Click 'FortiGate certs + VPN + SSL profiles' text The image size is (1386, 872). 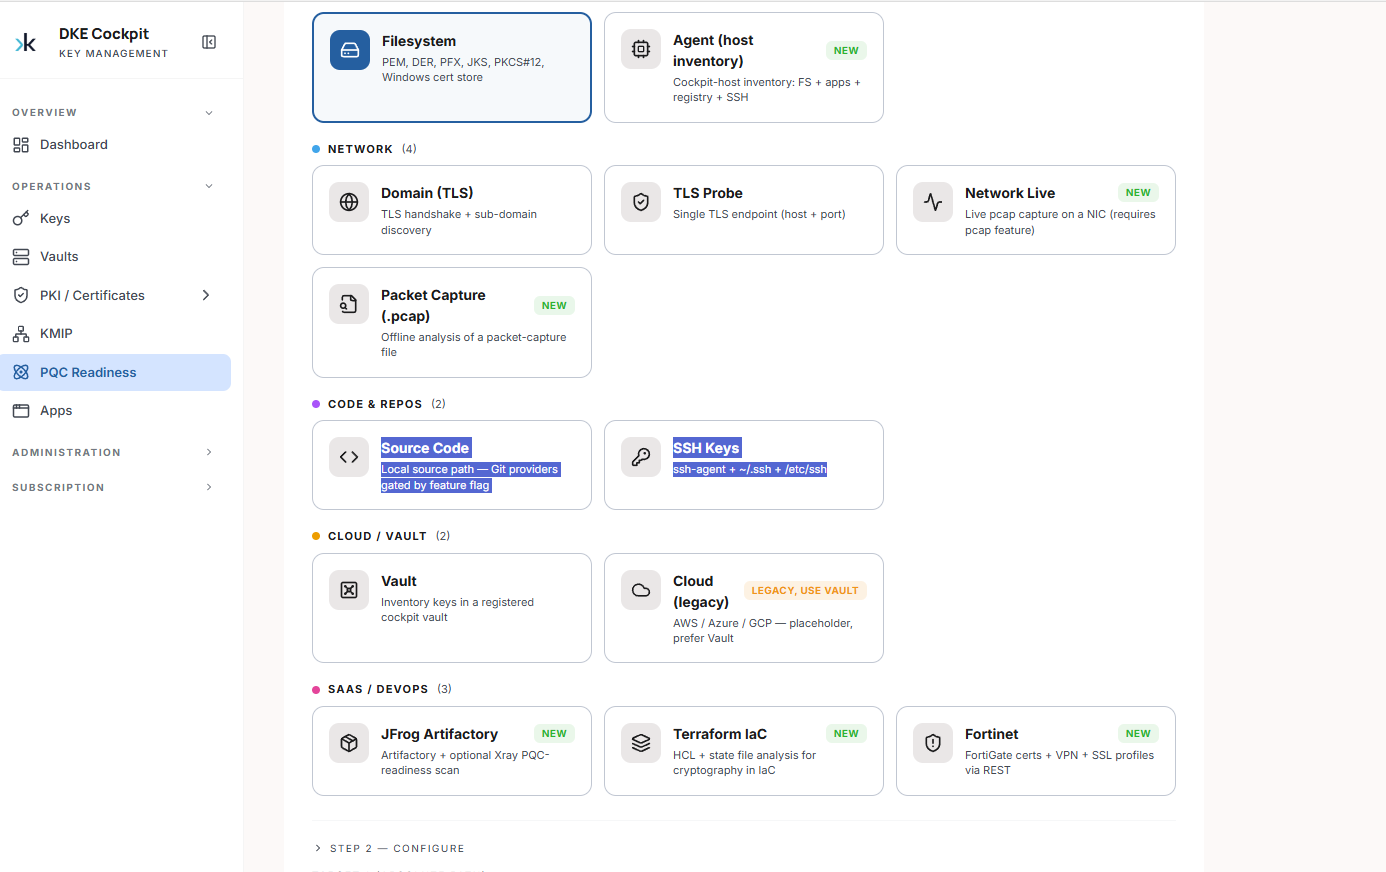pos(1059,763)
